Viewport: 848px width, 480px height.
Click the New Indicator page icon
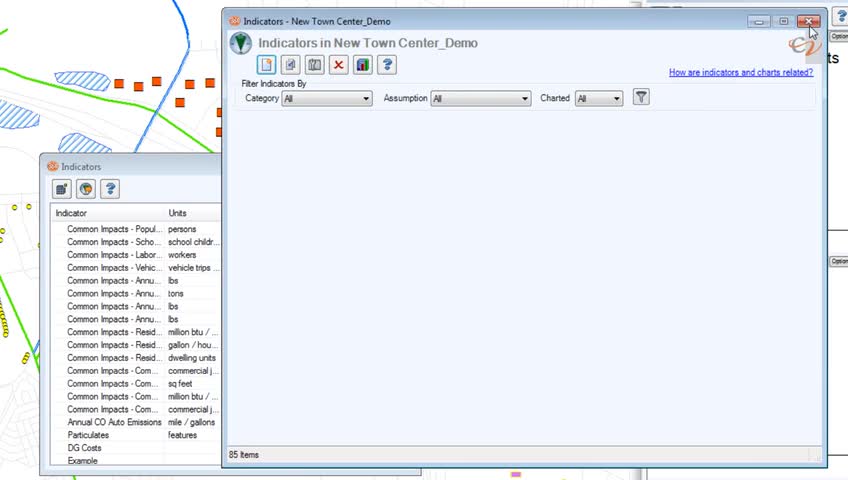pos(266,65)
